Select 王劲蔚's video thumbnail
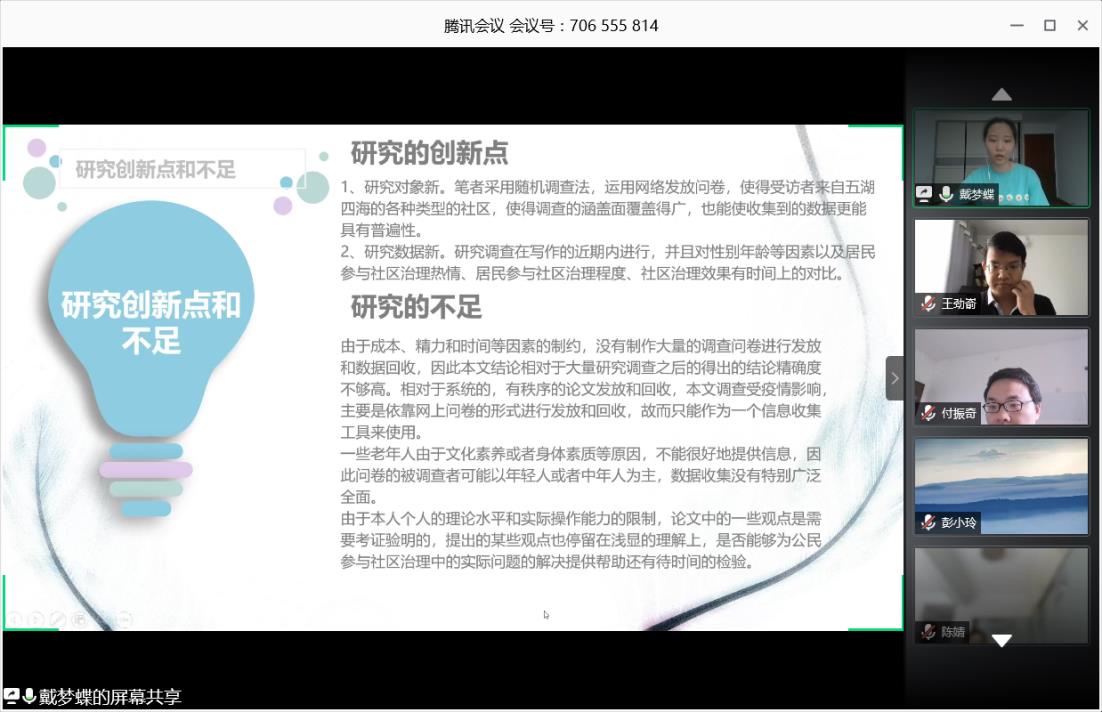The image size is (1102, 712). pos(1001,266)
